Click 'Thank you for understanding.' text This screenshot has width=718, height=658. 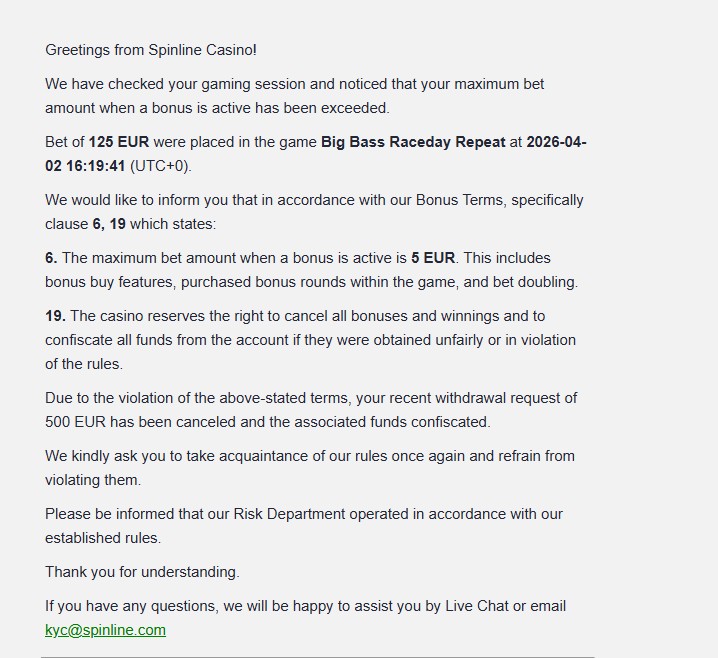142,572
